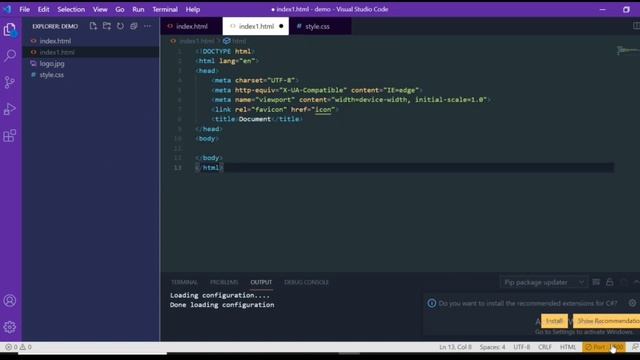Screen dimensions: 640x360
Task: Click the feedback icon in status bar
Action: click(635, 347)
